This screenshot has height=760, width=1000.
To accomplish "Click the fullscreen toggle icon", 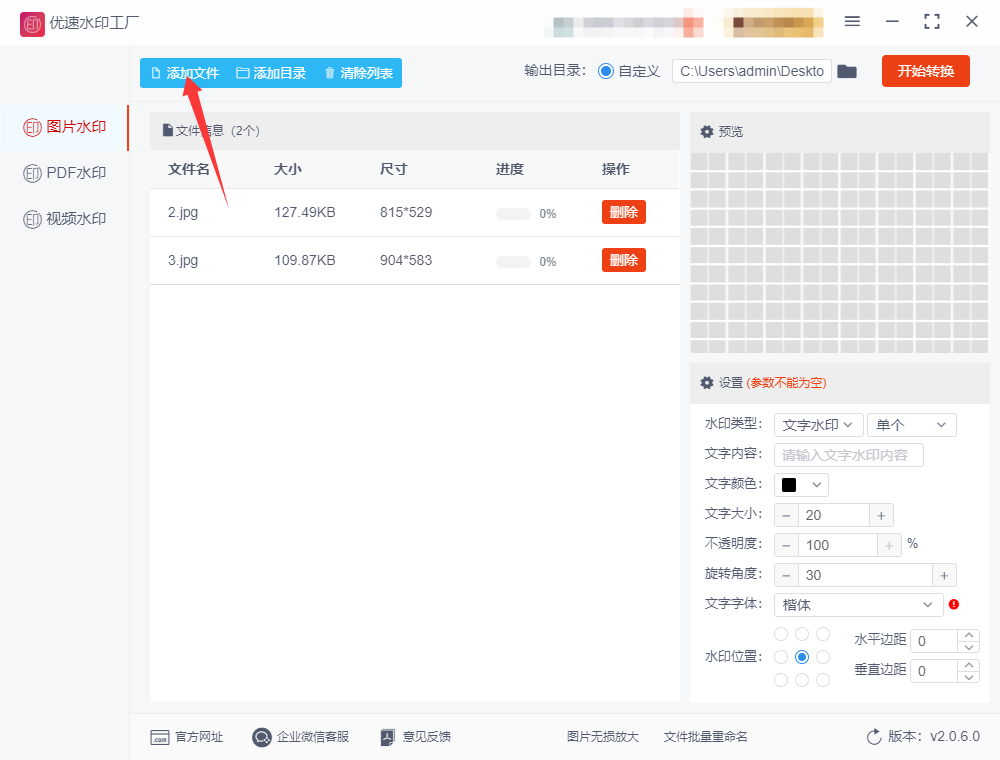I will click(932, 22).
